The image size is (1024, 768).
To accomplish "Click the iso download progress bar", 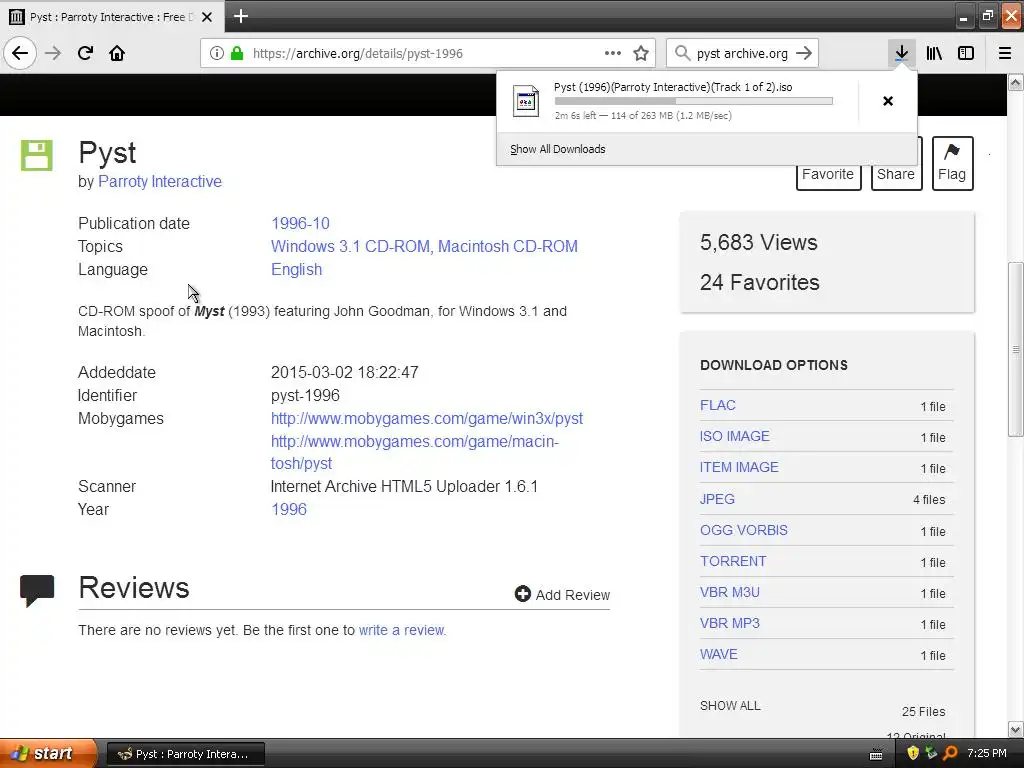I will click(694, 101).
